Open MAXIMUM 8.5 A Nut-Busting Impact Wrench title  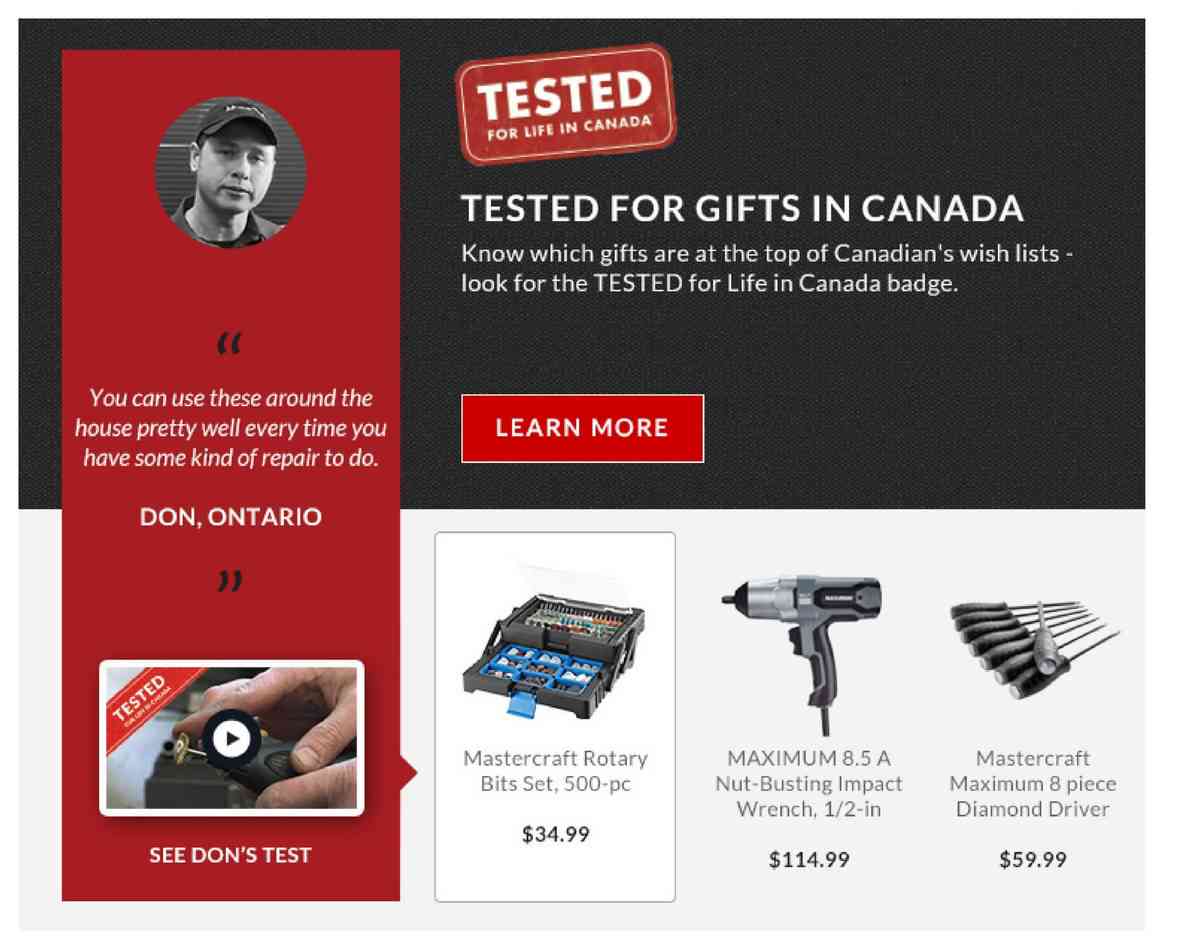click(x=808, y=784)
